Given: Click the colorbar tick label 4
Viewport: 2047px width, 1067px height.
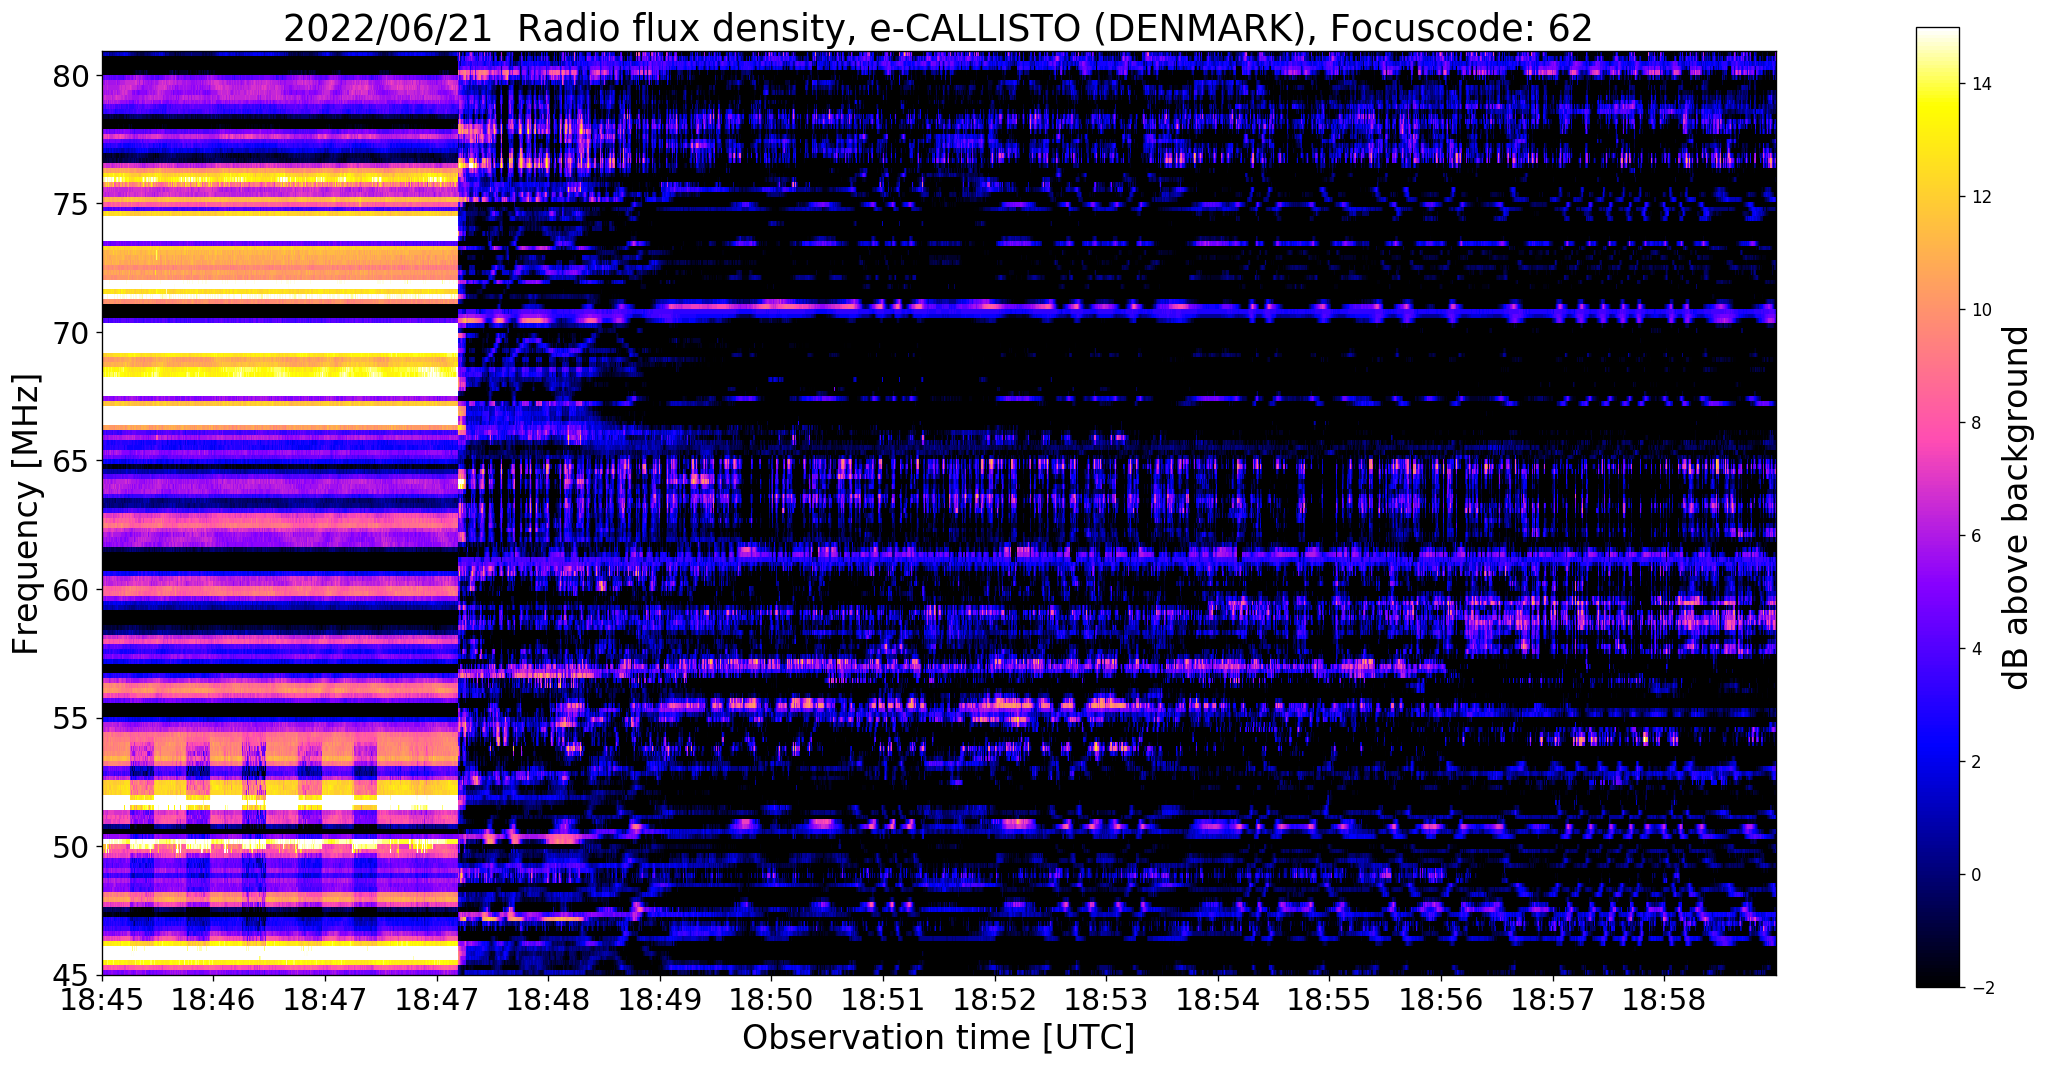Looking at the screenshot, I should 1975,649.
